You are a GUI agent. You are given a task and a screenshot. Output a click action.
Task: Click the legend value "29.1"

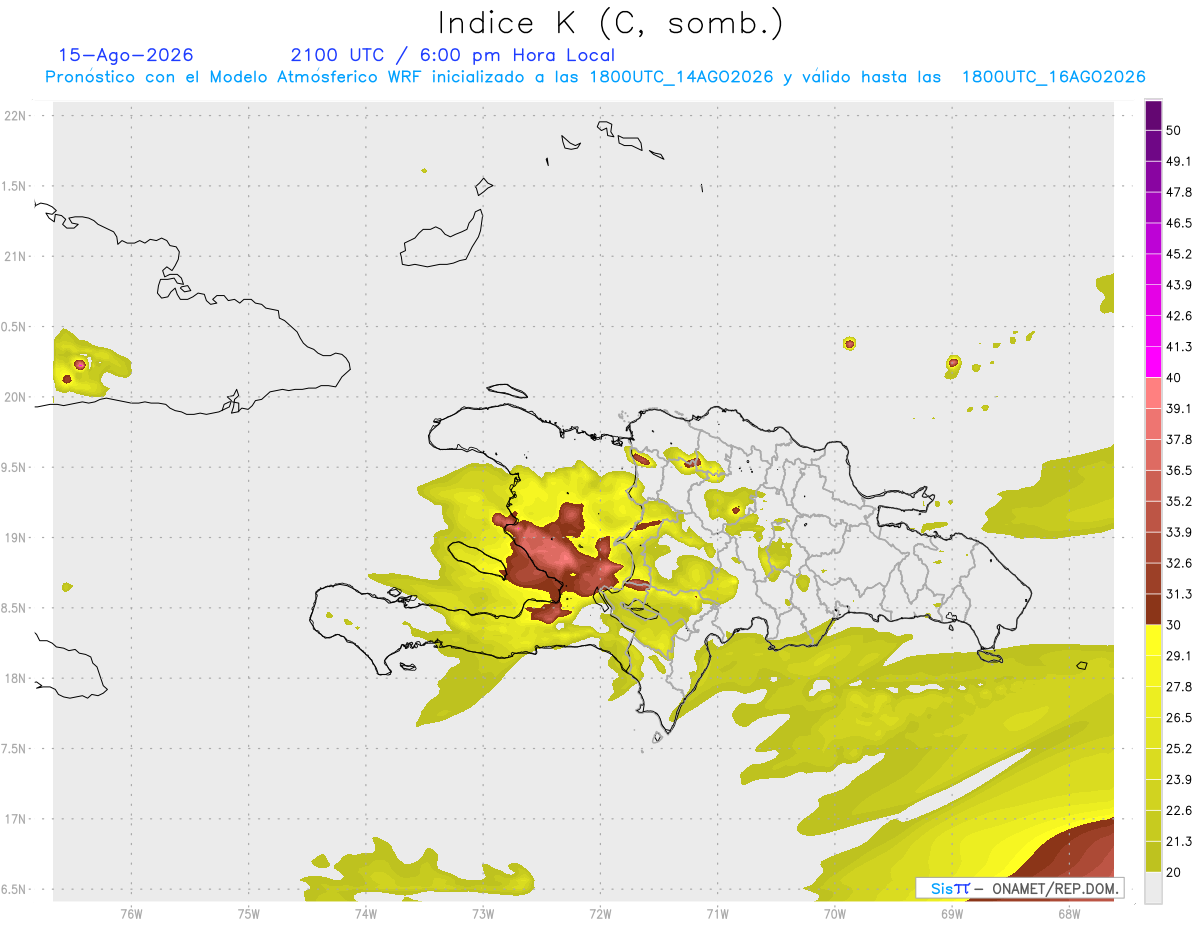tap(1179, 656)
